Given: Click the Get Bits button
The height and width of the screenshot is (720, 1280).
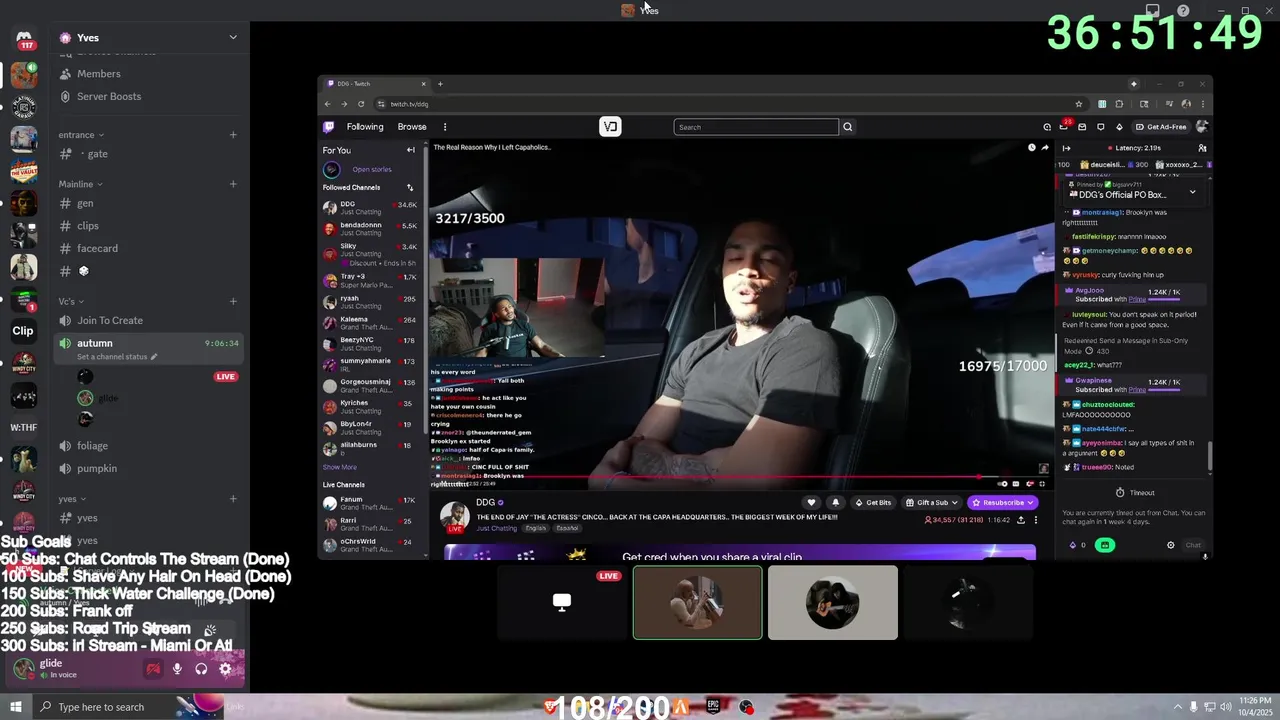Looking at the screenshot, I should pos(873,502).
